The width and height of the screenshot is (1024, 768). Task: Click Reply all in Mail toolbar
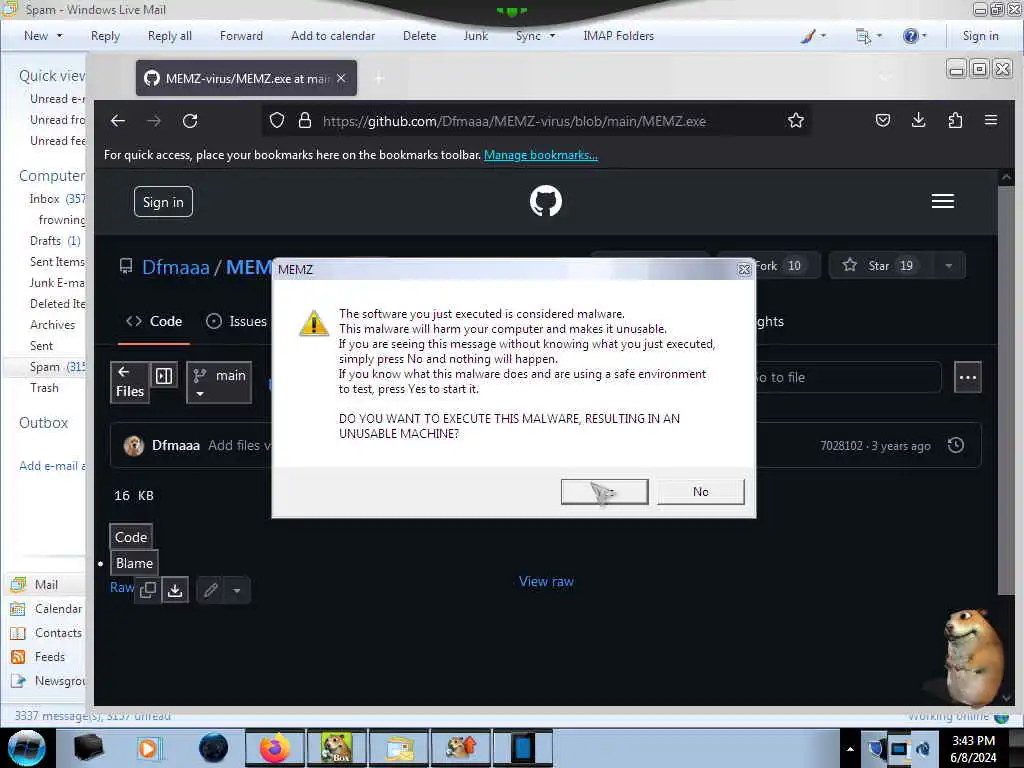170,36
